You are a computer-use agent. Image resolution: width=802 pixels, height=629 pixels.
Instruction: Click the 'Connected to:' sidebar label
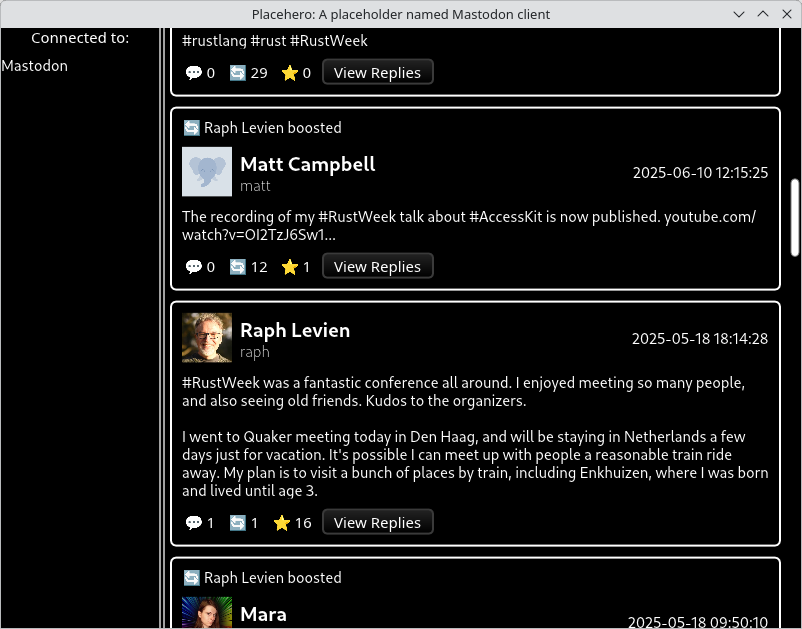point(80,38)
